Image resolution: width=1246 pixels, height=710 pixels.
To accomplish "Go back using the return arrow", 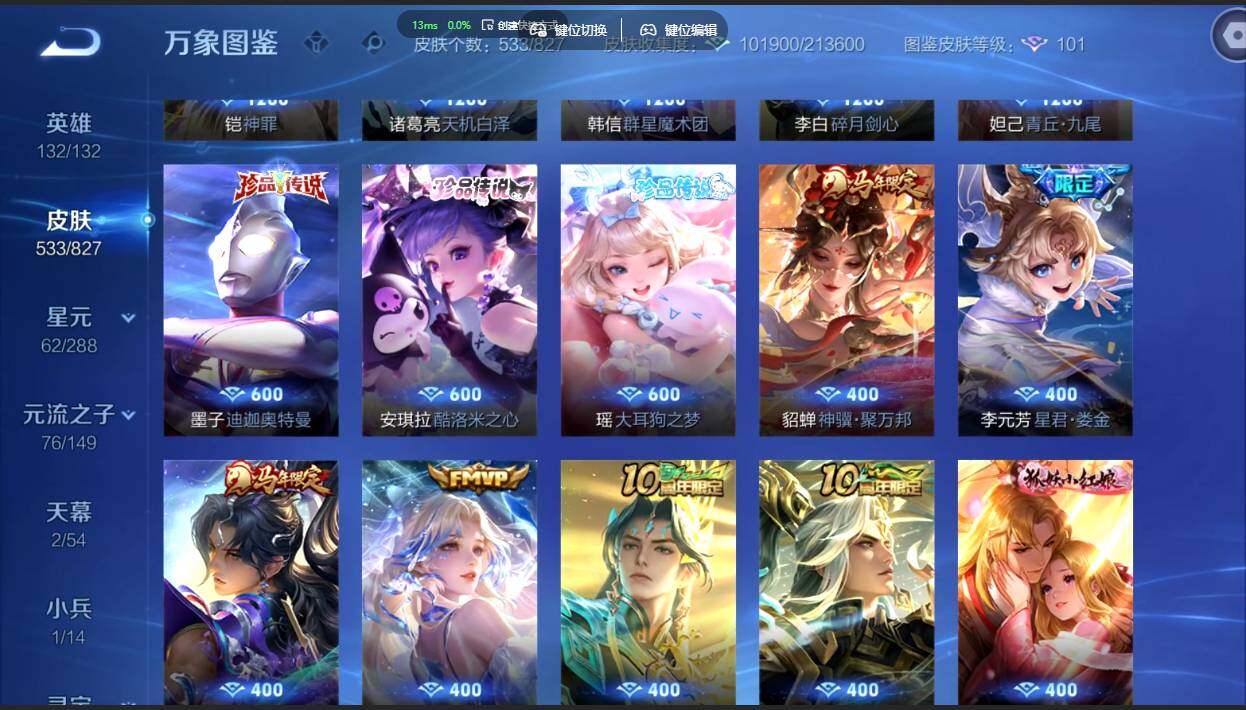I will [x=70, y=42].
